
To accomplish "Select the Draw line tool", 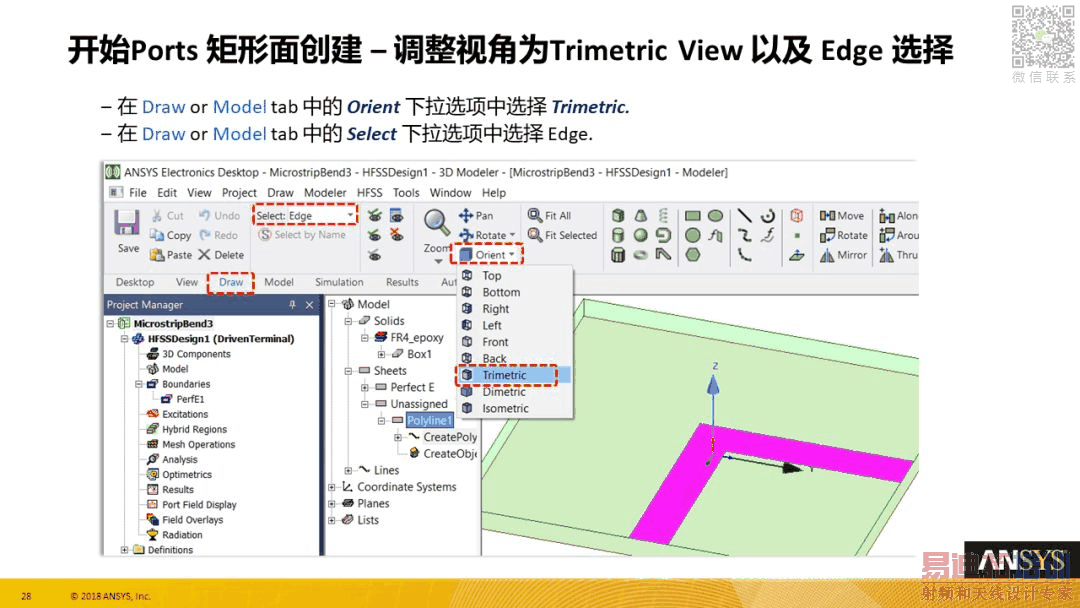I will click(x=745, y=216).
